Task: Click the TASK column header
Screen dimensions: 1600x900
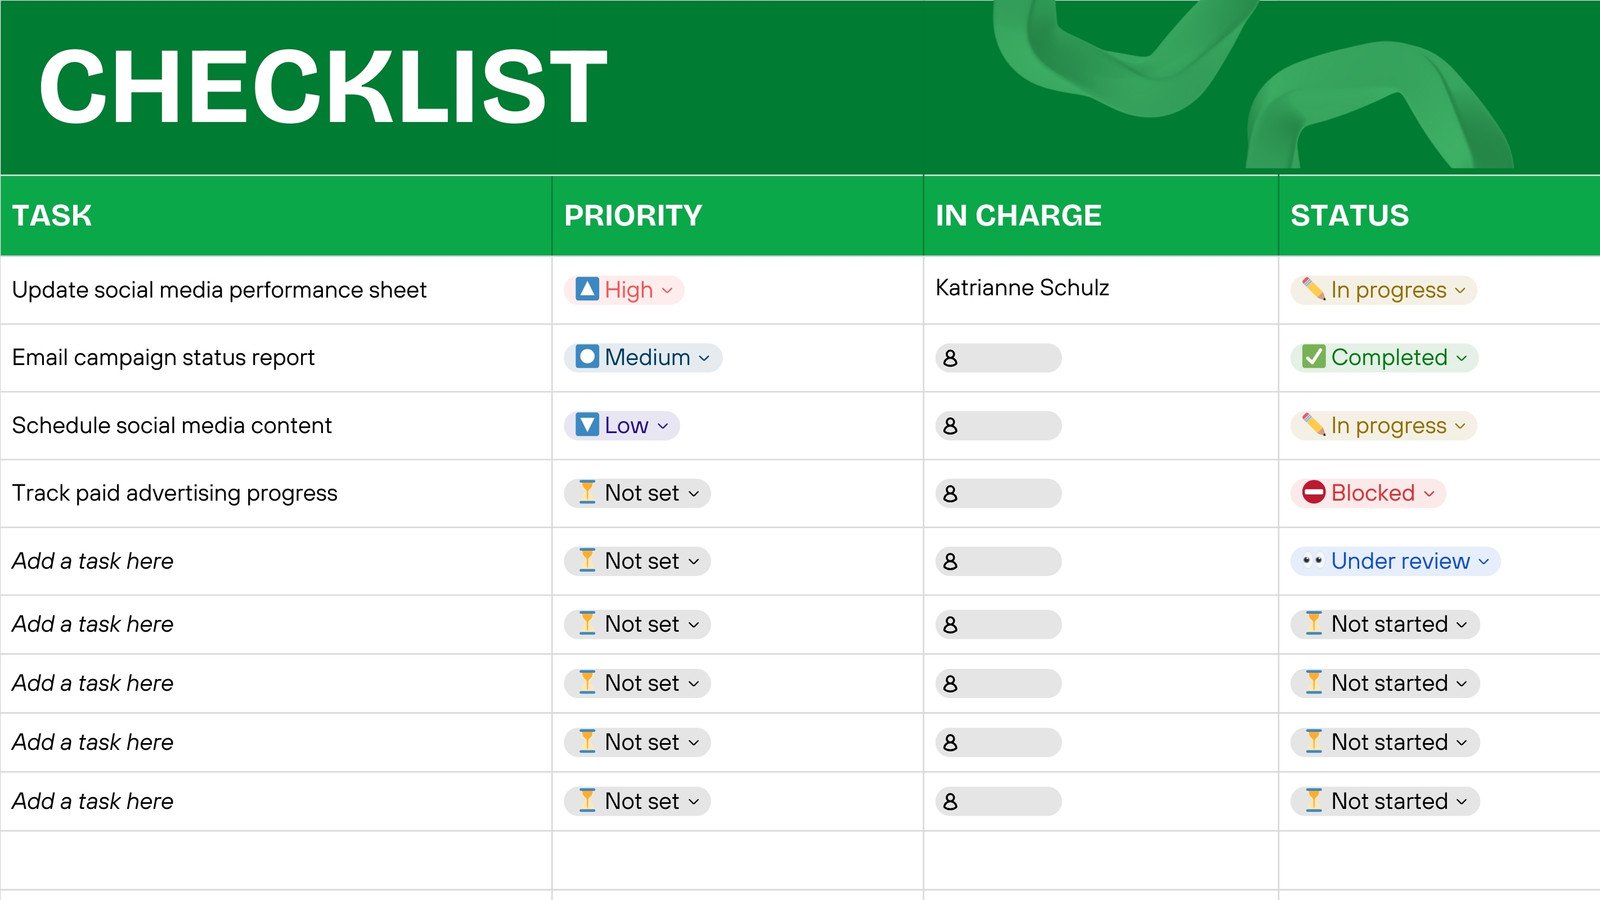Action: tap(52, 215)
